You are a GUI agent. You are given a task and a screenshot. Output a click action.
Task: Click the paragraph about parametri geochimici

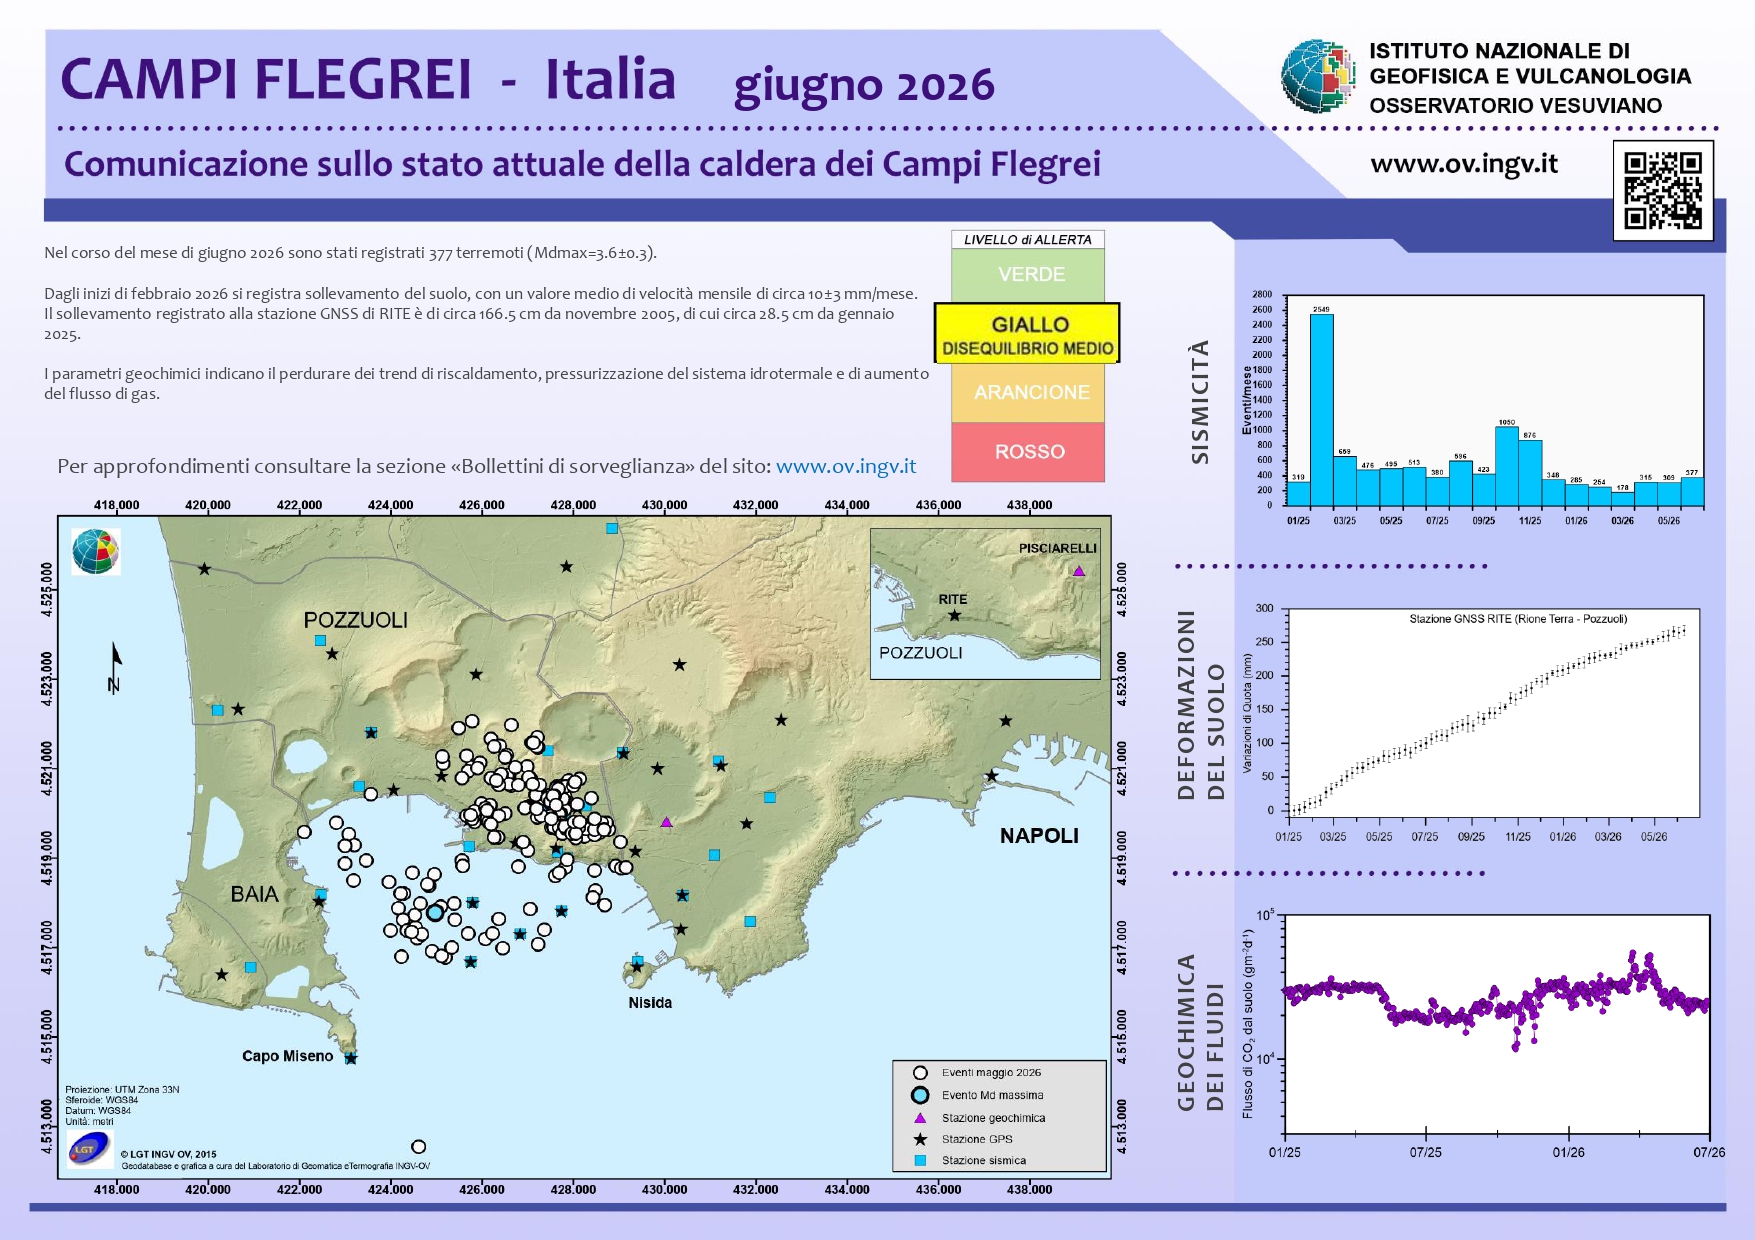[486, 383]
